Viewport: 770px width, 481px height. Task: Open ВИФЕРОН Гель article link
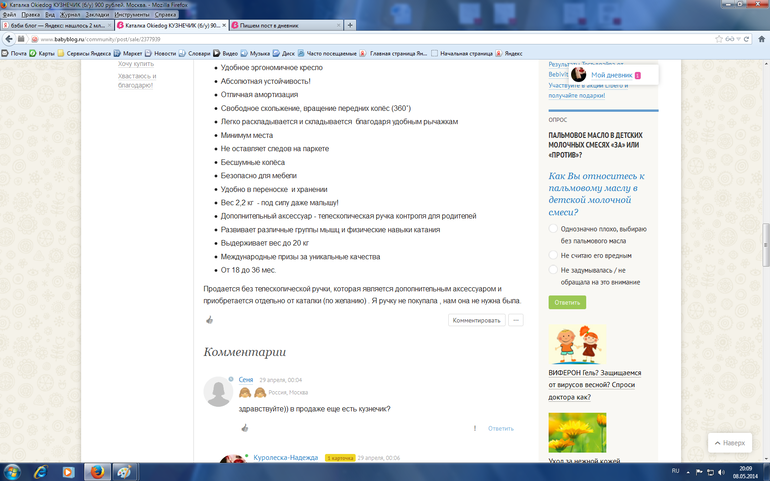(x=595, y=385)
